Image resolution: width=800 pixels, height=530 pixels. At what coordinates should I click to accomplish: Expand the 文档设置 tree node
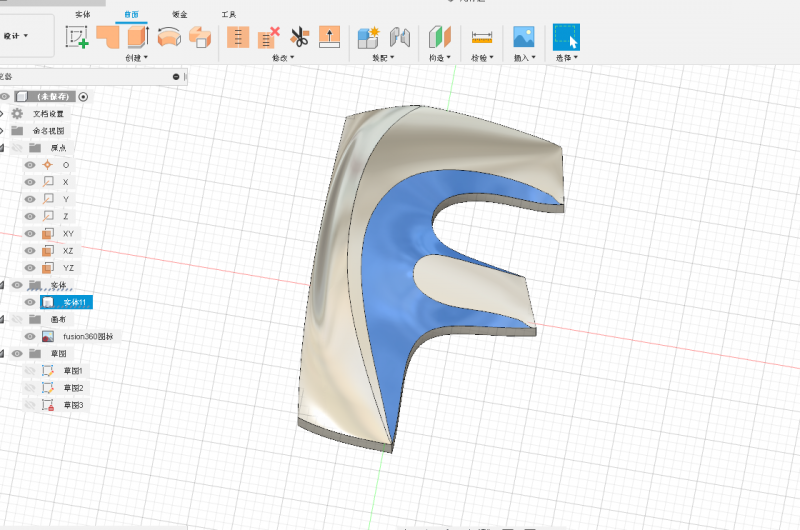point(2,113)
